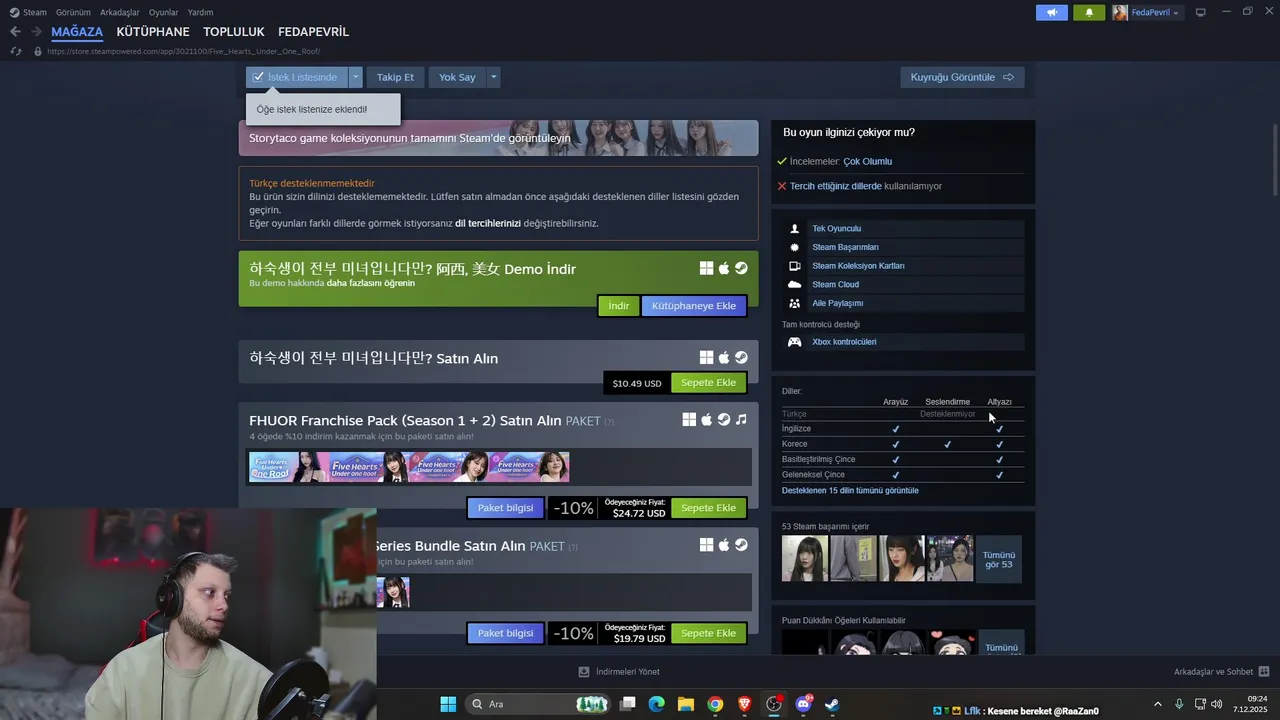Click the SteamOS icon on the Satın Alın row
This screenshot has width=1280, height=720.
pos(741,357)
